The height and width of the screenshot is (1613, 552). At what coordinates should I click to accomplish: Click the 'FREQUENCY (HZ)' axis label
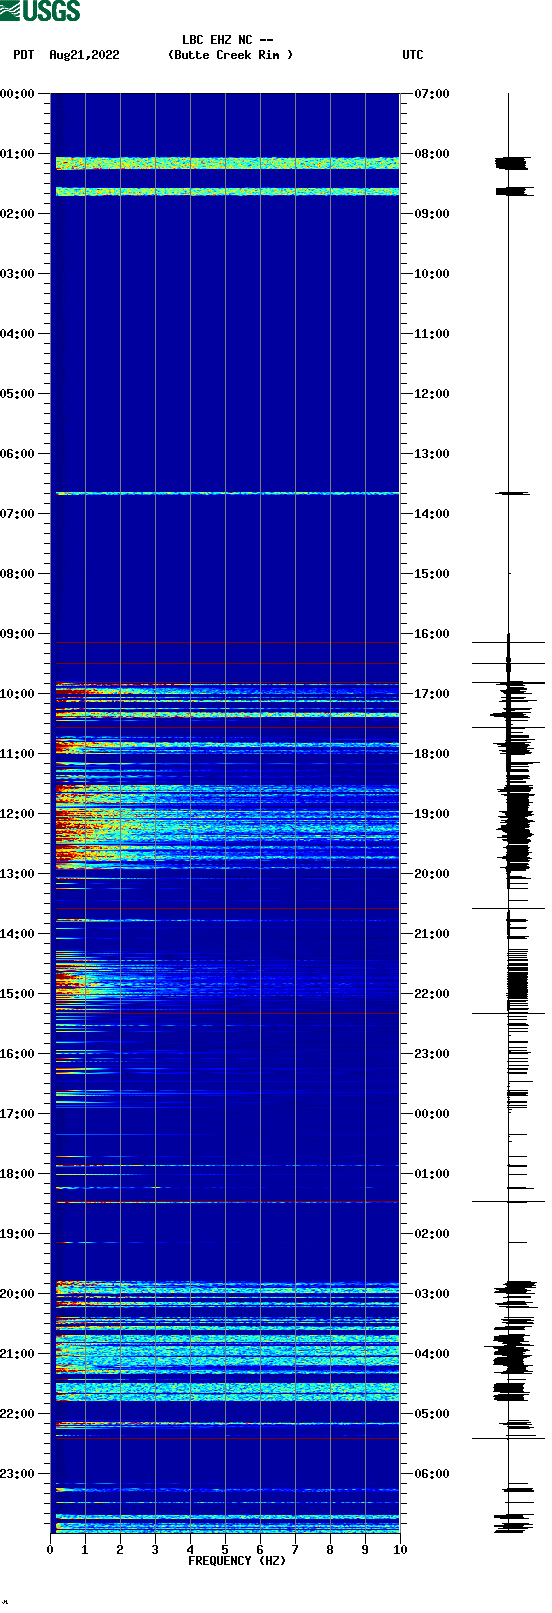click(x=237, y=1560)
